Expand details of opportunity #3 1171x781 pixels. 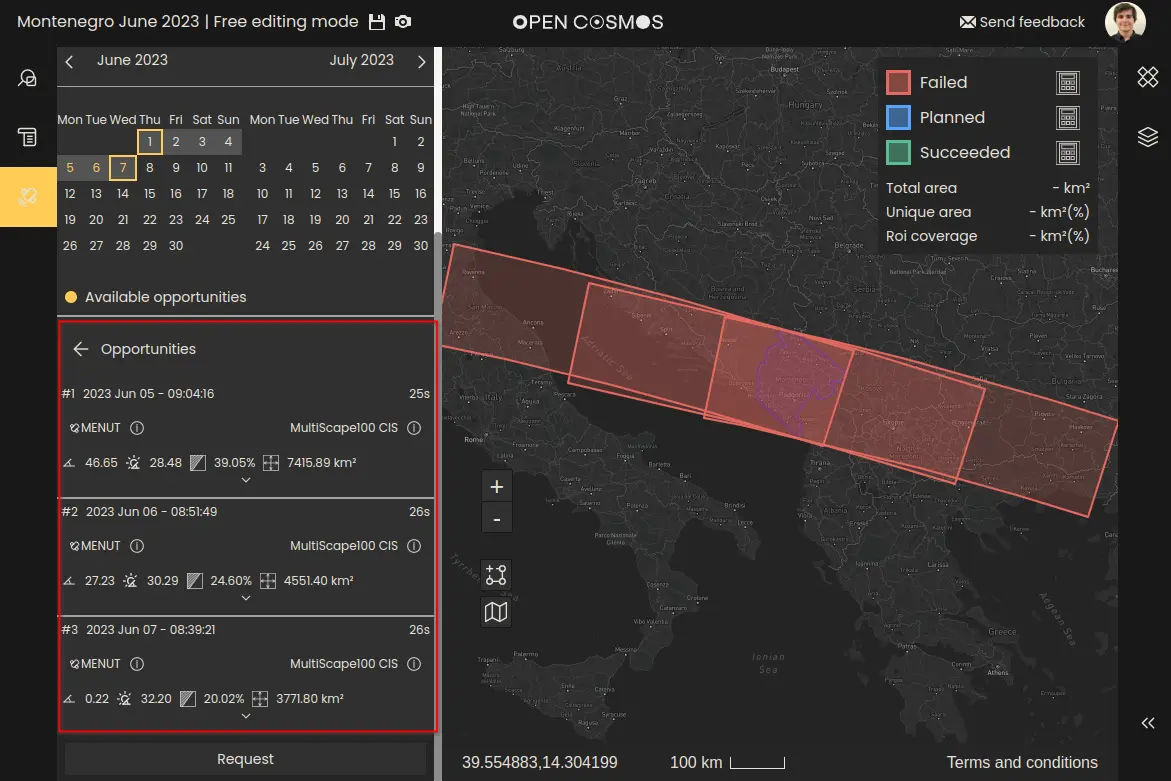tap(246, 716)
